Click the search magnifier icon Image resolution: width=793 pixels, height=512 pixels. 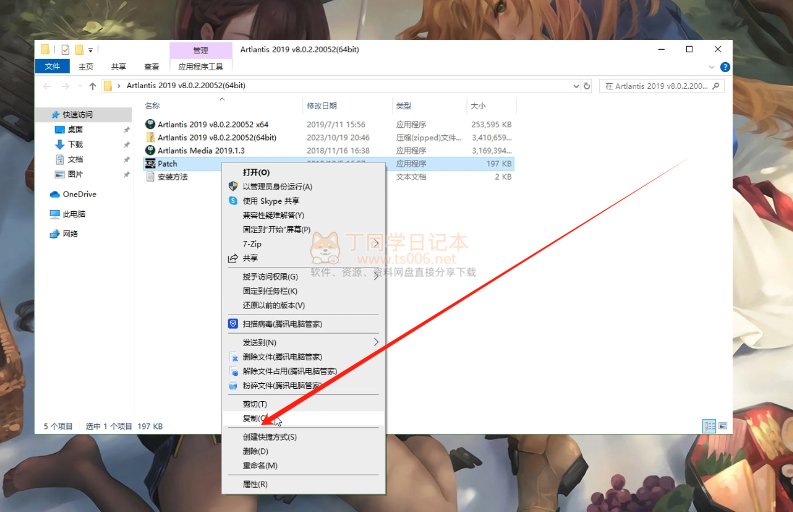pos(716,86)
